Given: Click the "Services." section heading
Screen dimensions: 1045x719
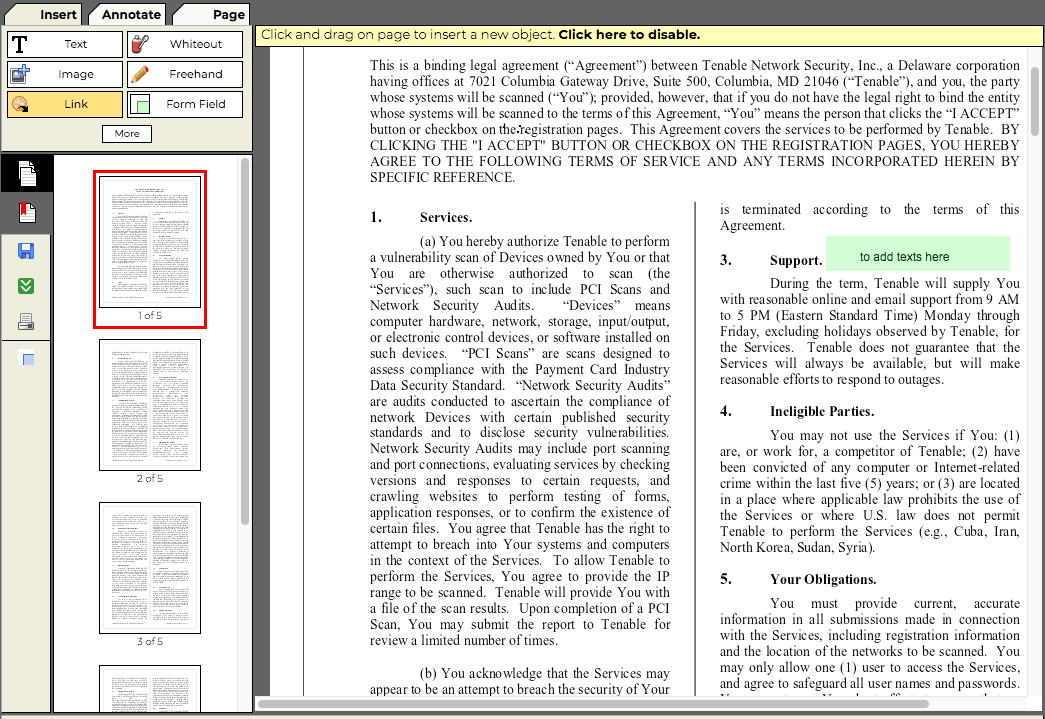Looking at the screenshot, I should [x=446, y=217].
